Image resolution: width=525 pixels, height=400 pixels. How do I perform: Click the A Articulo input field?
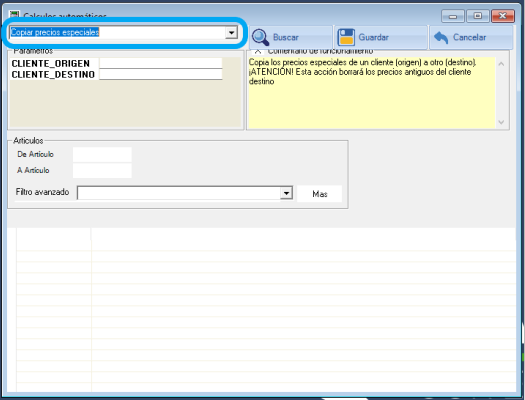pyautogui.click(x=102, y=170)
